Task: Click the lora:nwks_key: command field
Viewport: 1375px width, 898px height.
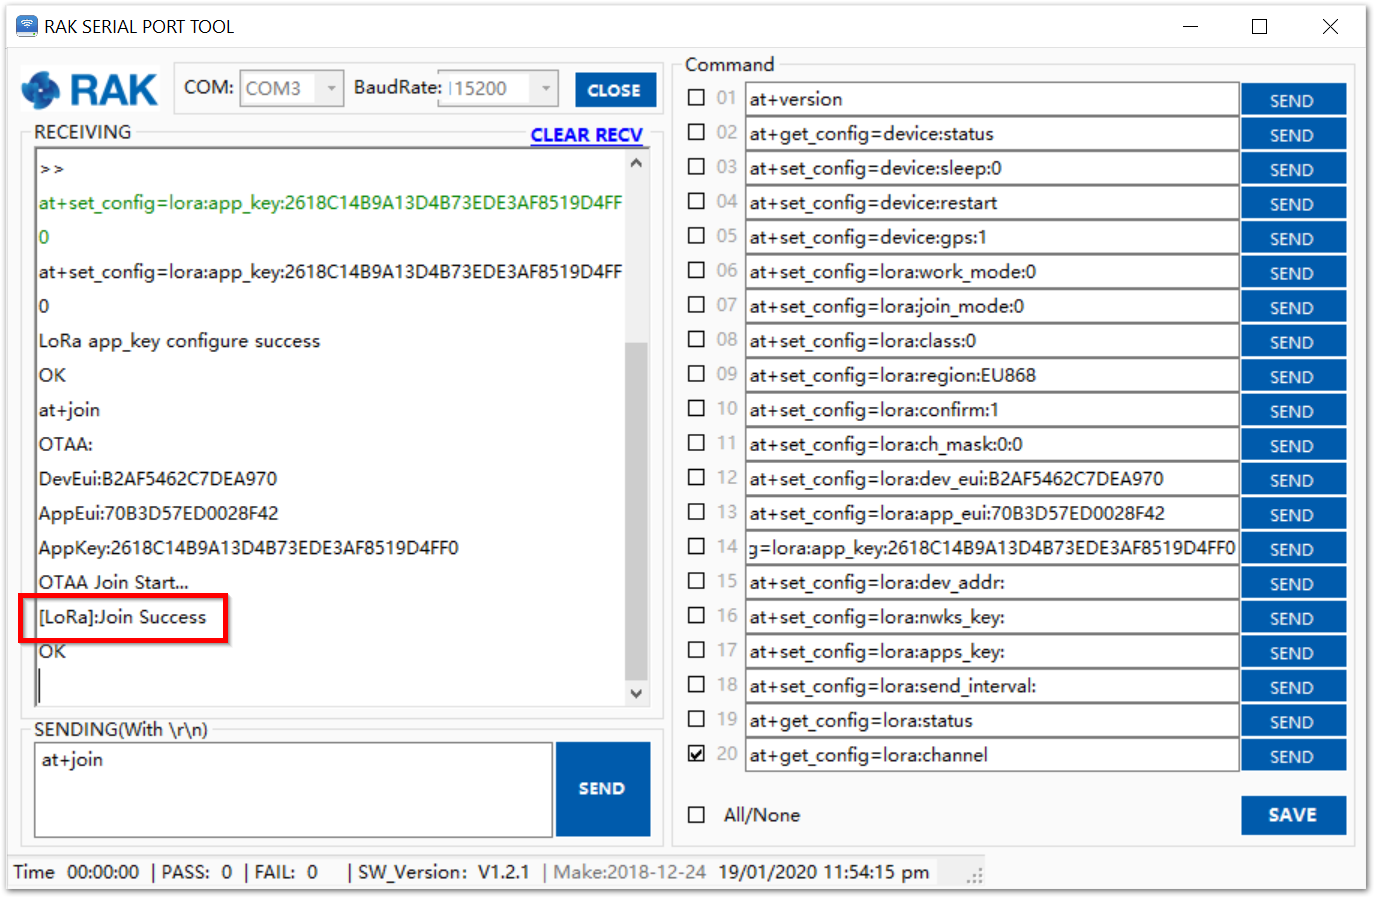Action: pos(992,617)
